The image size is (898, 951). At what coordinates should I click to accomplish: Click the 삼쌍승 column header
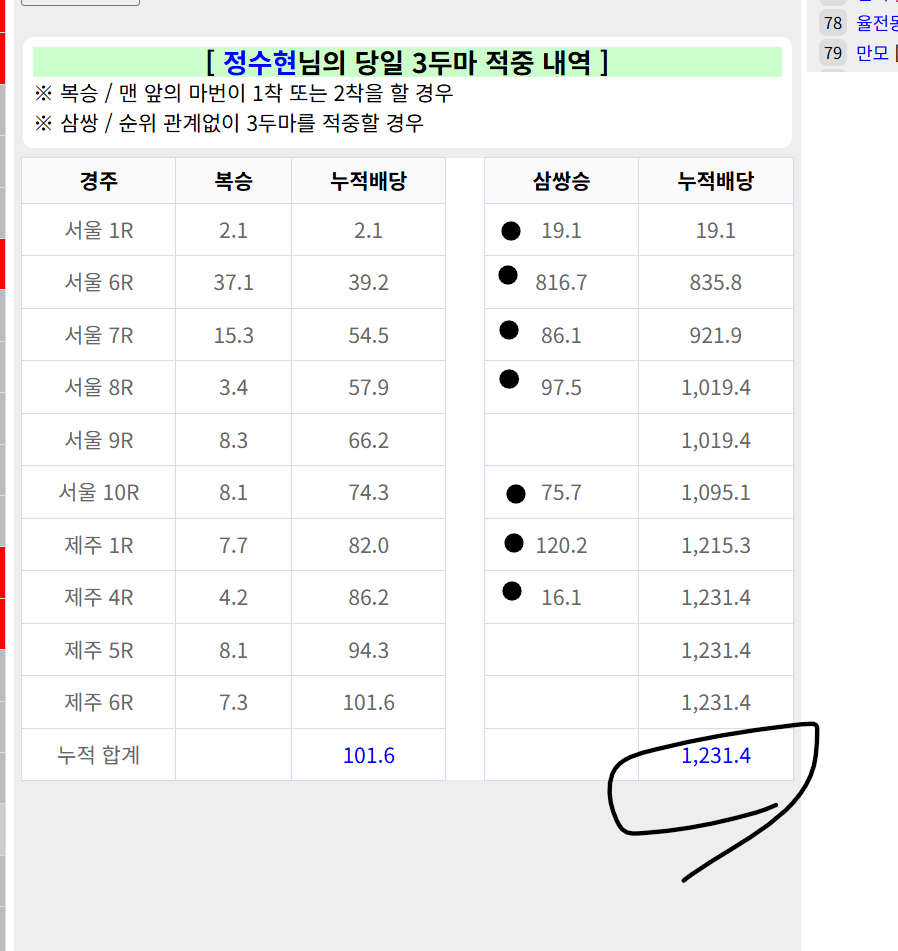pos(561,181)
